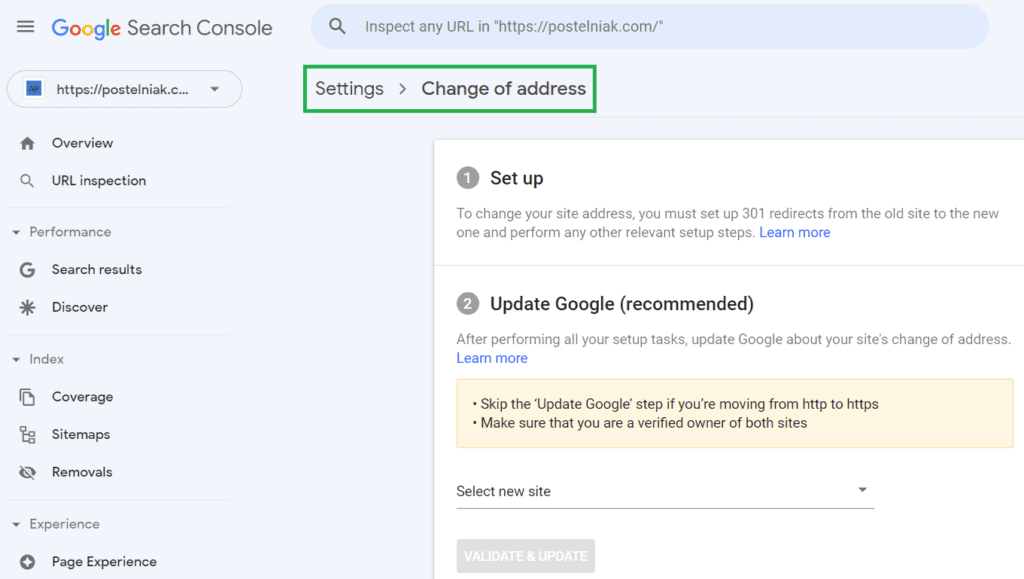
Task: Click the Update Google (recommended) heading
Action: (622, 304)
